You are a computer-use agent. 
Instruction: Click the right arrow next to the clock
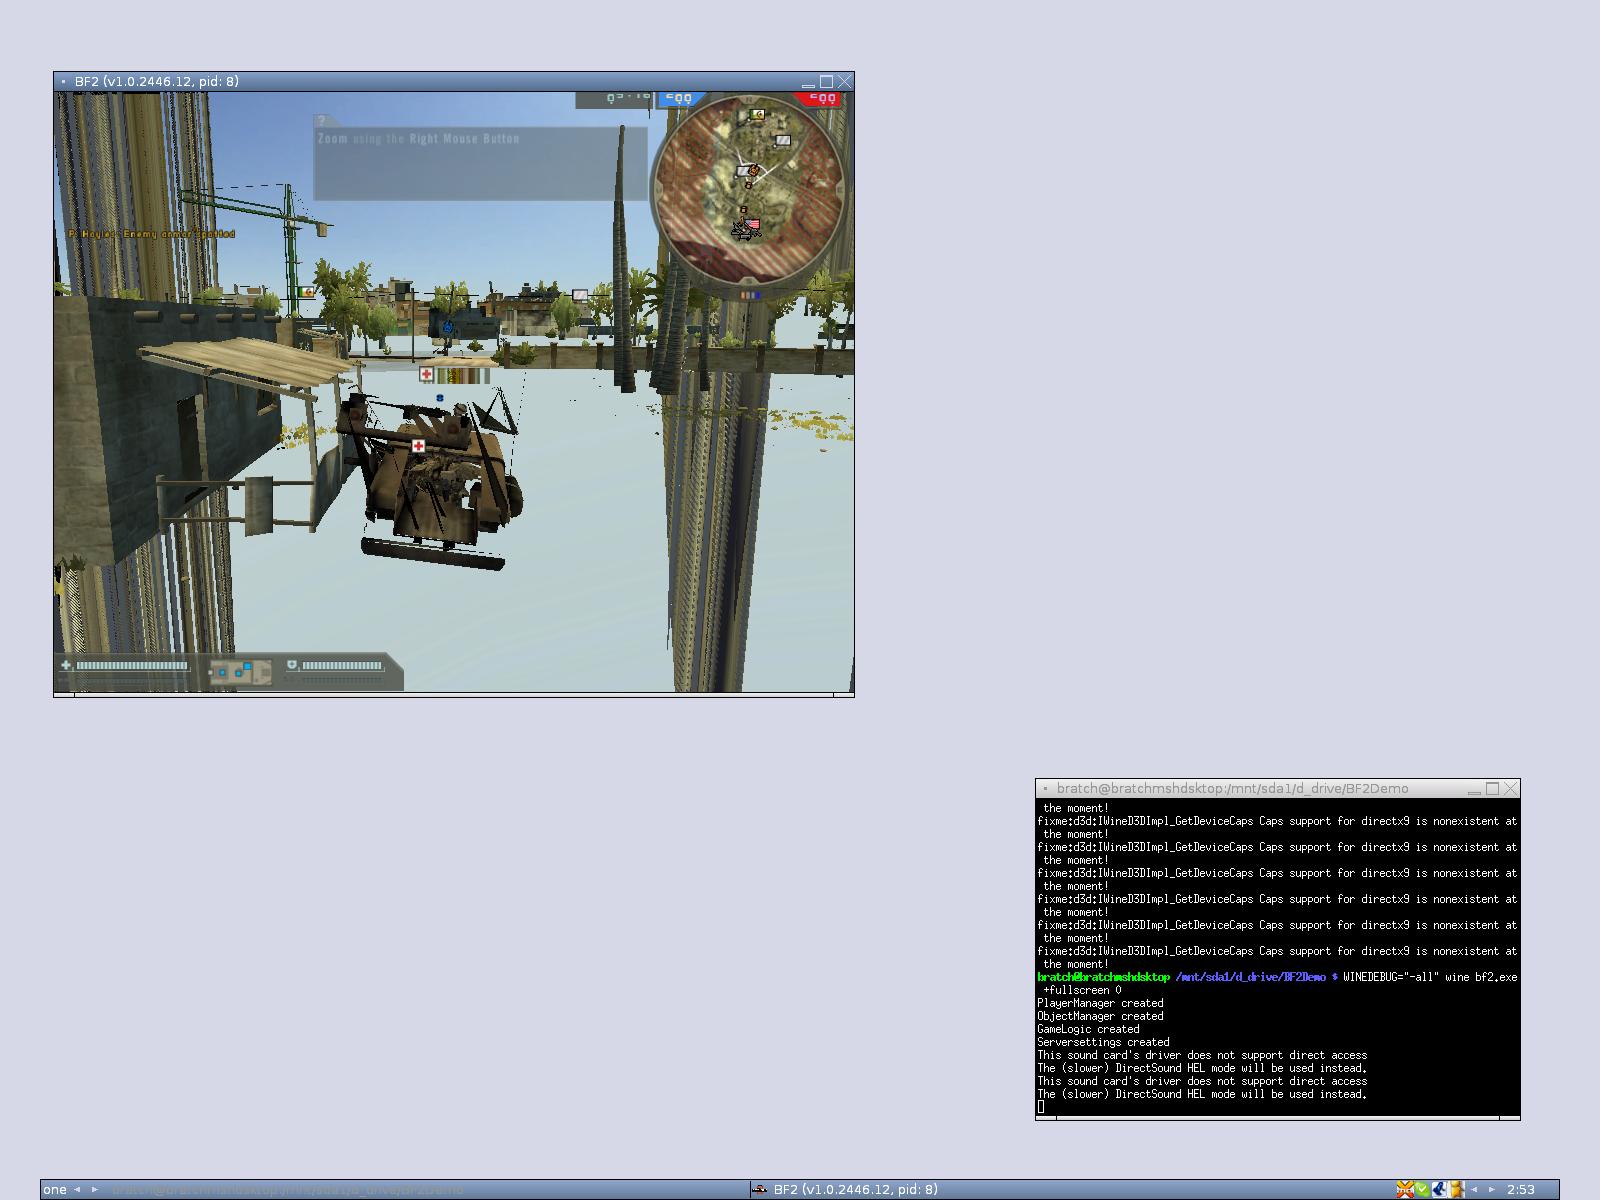tap(1491, 1189)
